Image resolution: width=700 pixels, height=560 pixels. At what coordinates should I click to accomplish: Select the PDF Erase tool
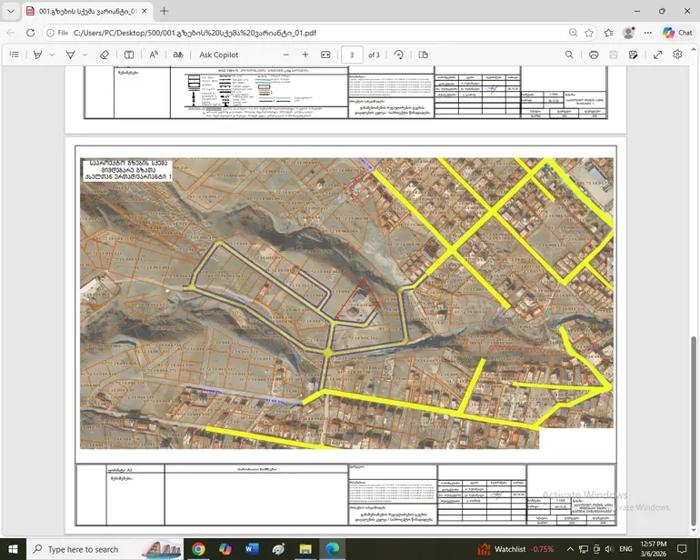pos(104,54)
